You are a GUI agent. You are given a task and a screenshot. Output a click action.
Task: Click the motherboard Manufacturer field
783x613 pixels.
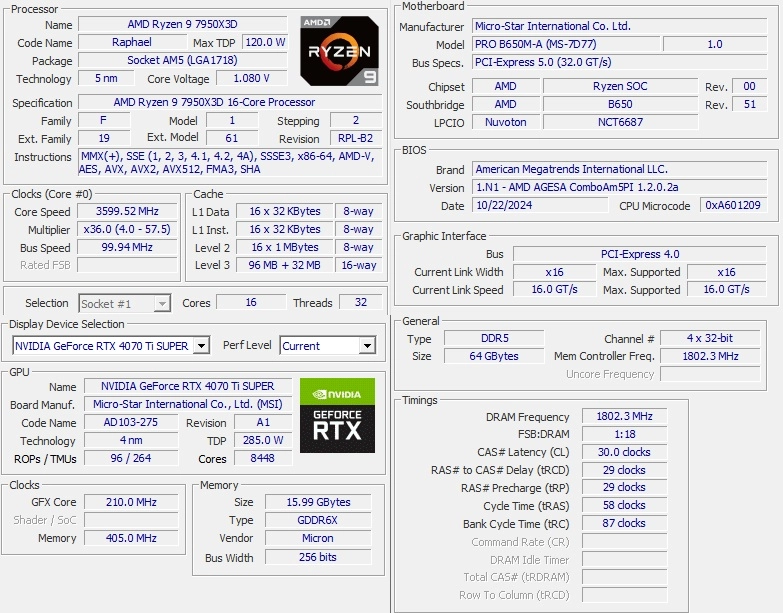pyautogui.click(x=620, y=26)
